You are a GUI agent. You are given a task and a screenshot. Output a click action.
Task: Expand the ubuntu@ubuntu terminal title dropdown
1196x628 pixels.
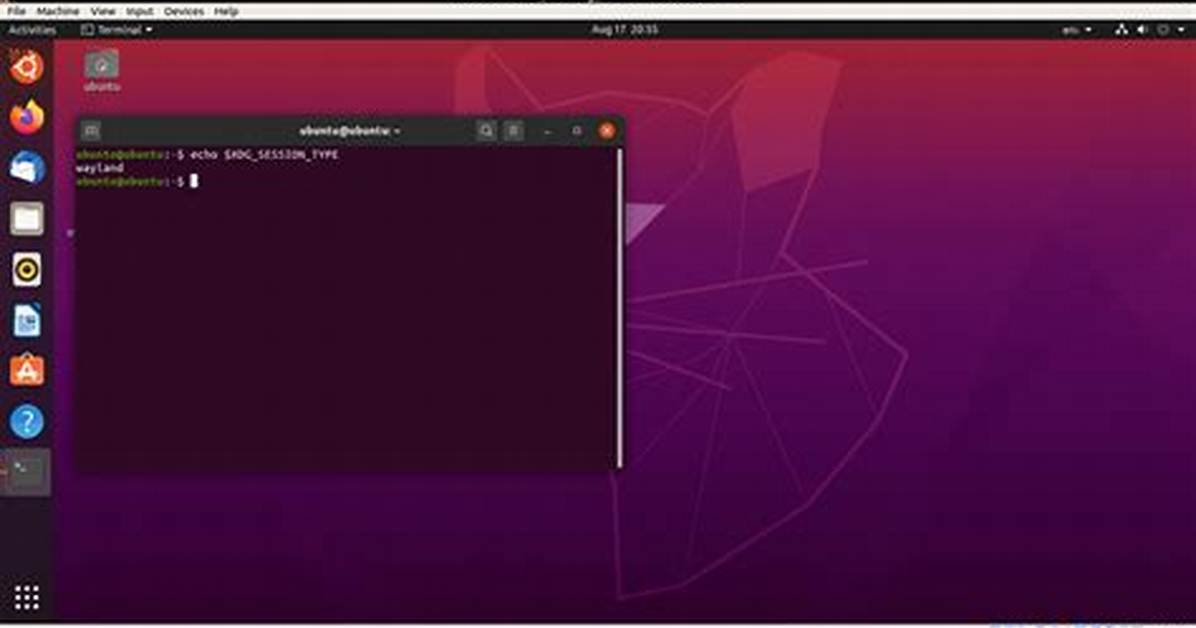pyautogui.click(x=350, y=130)
